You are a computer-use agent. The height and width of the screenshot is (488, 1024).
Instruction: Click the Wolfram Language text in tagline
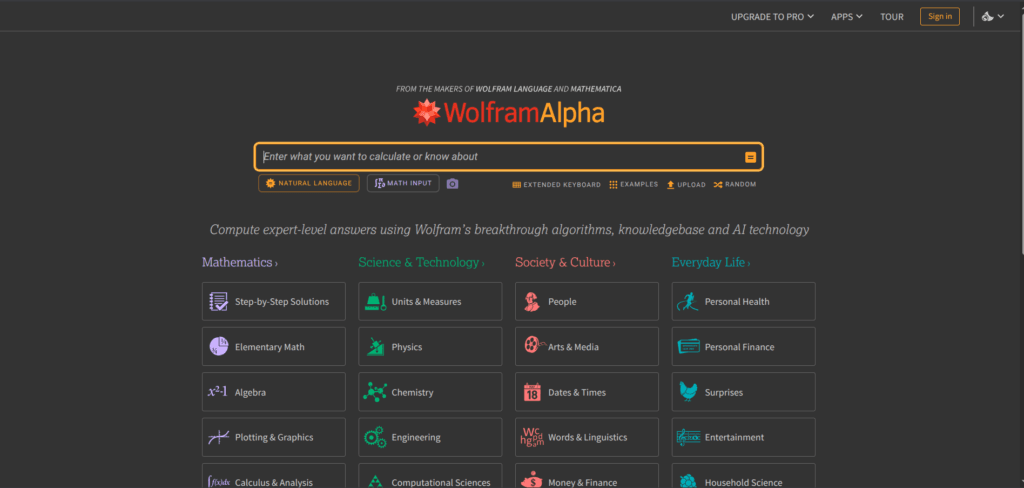pyautogui.click(x=514, y=88)
